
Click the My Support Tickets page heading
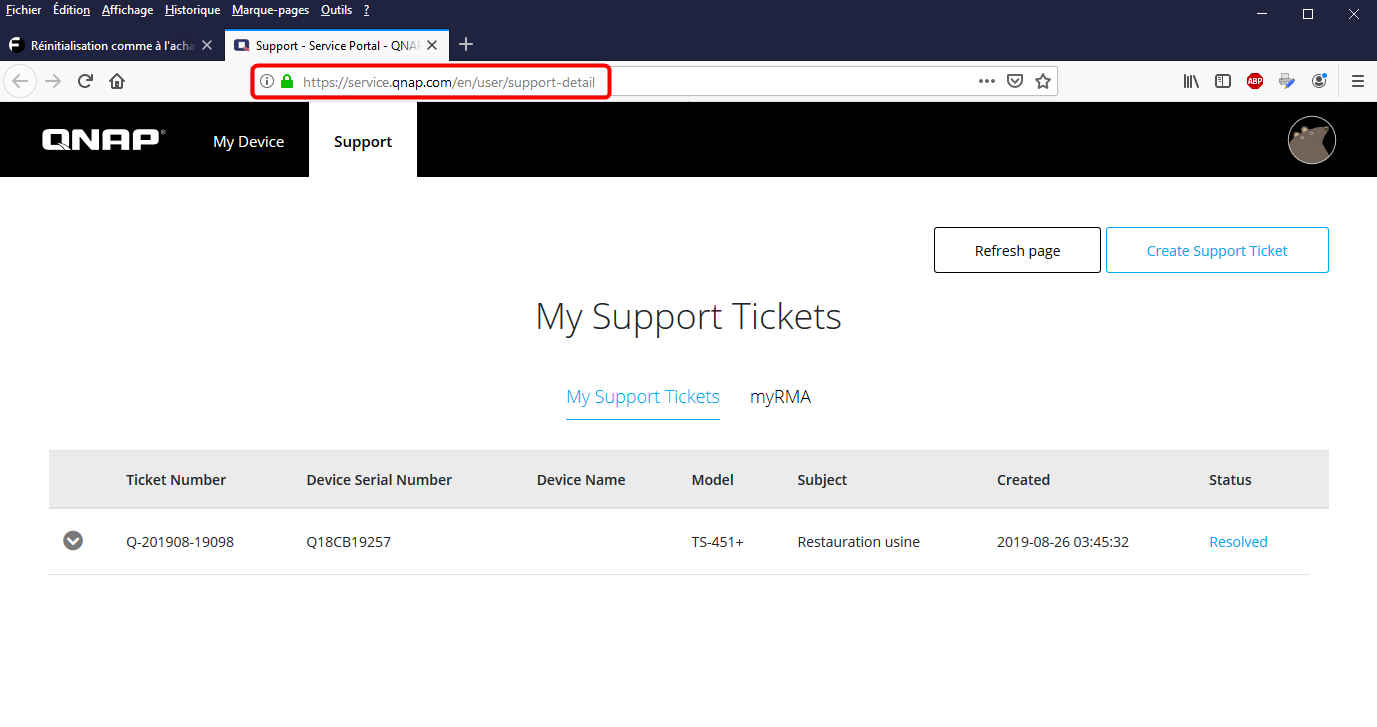(688, 316)
